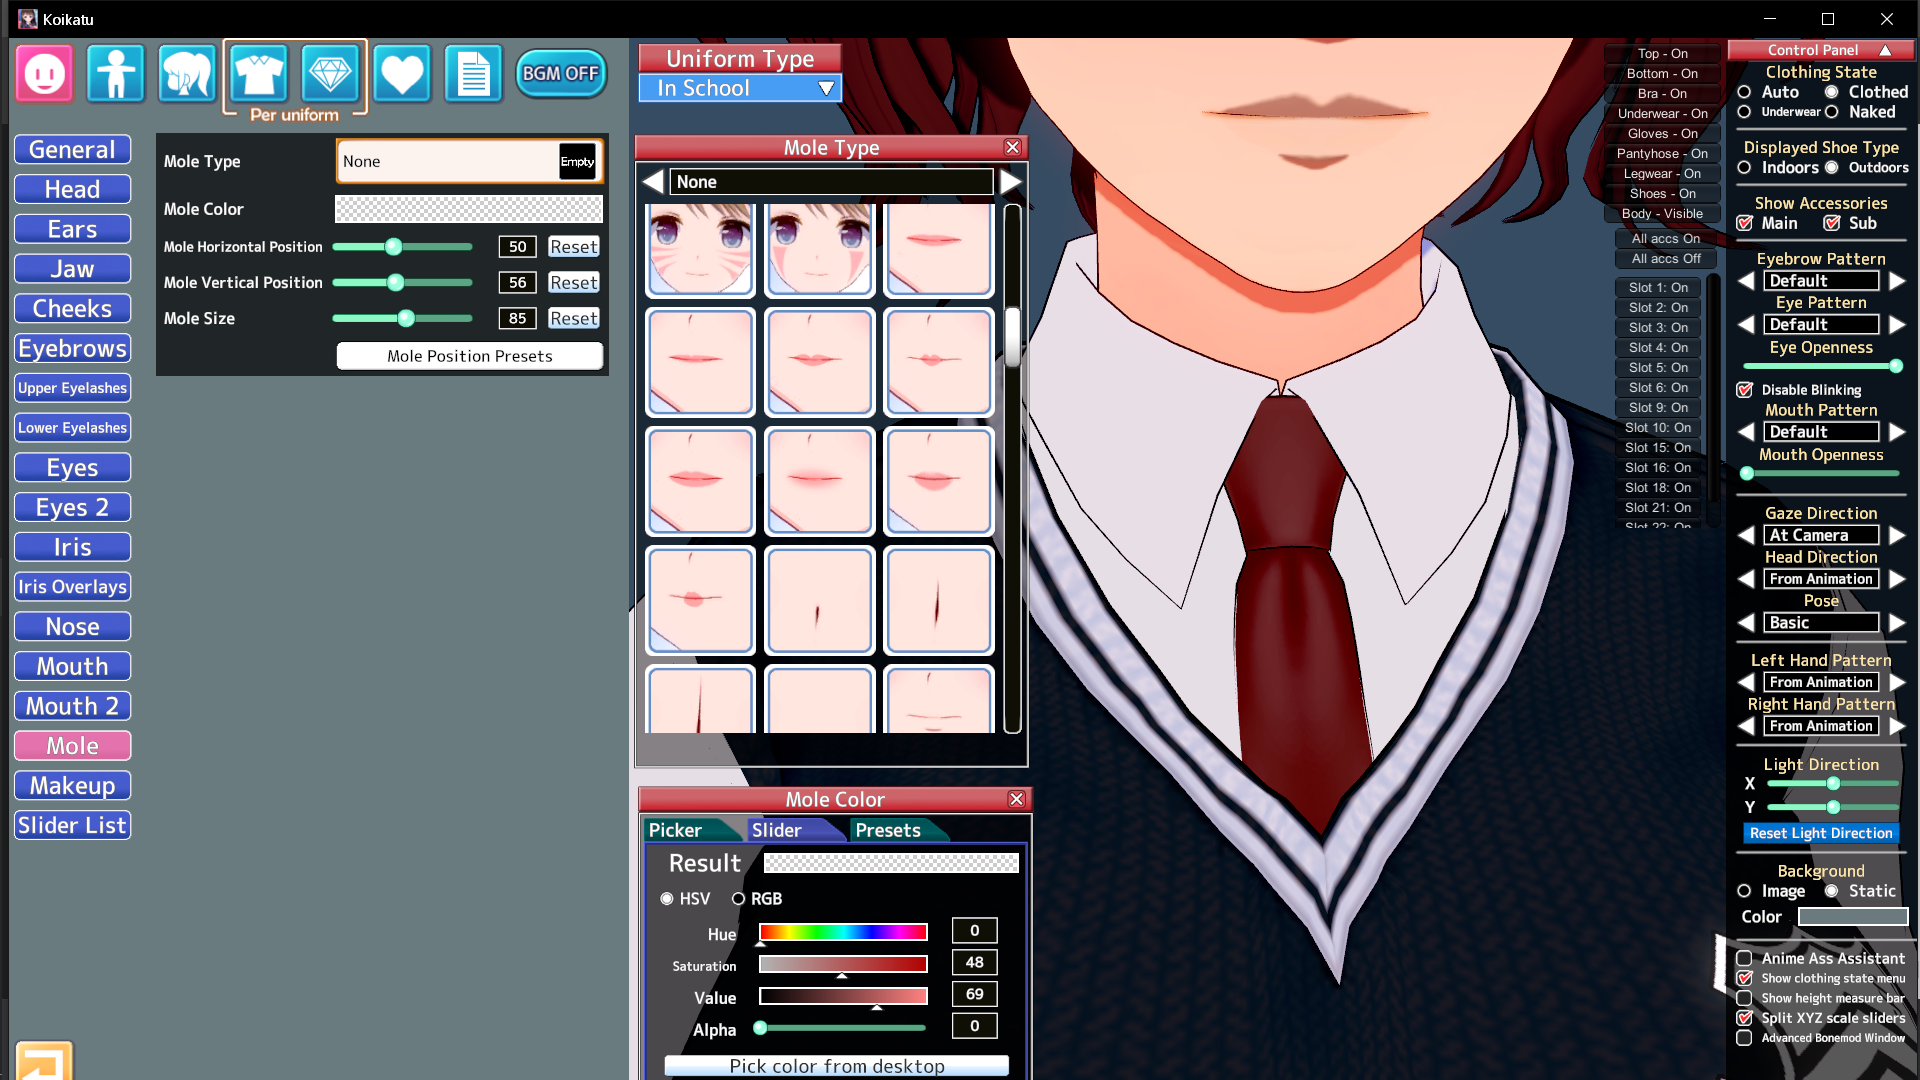Adjust the Hue slider bar

click(843, 932)
